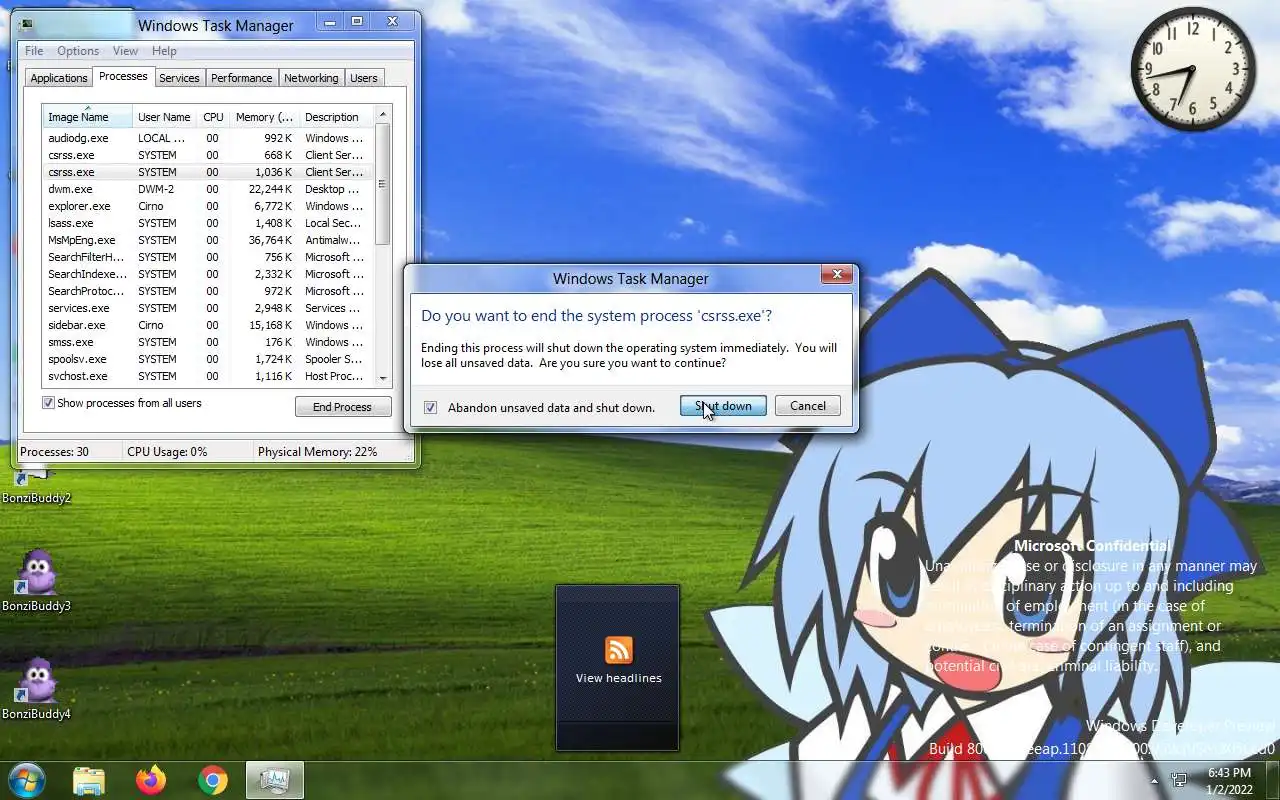Switch to the Performance tab
Viewport: 1280px width, 800px height.
point(241,78)
